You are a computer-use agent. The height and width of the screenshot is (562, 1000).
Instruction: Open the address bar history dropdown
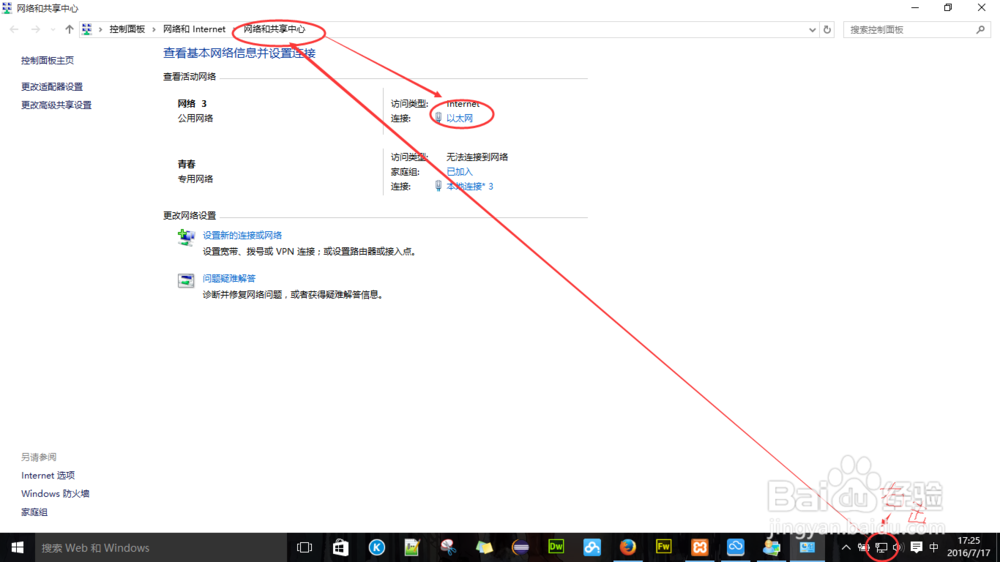[812, 29]
